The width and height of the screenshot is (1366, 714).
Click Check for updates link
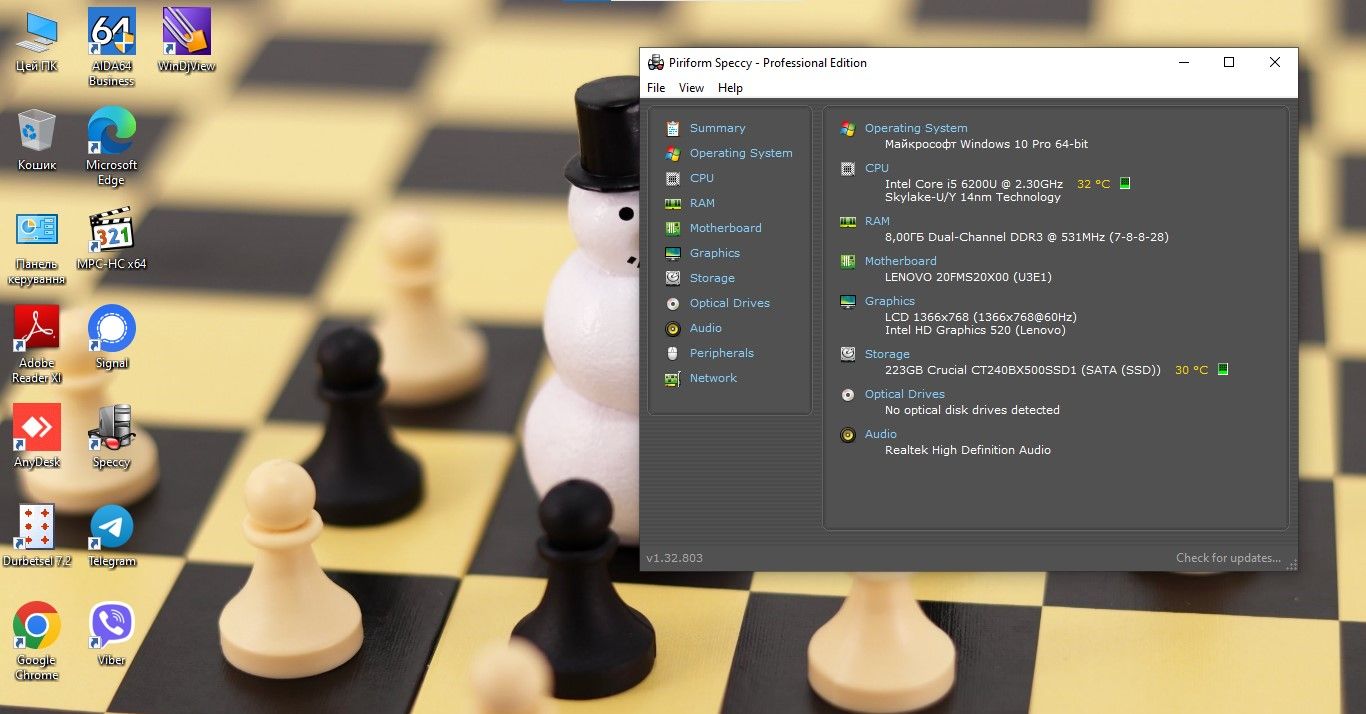pos(1228,558)
